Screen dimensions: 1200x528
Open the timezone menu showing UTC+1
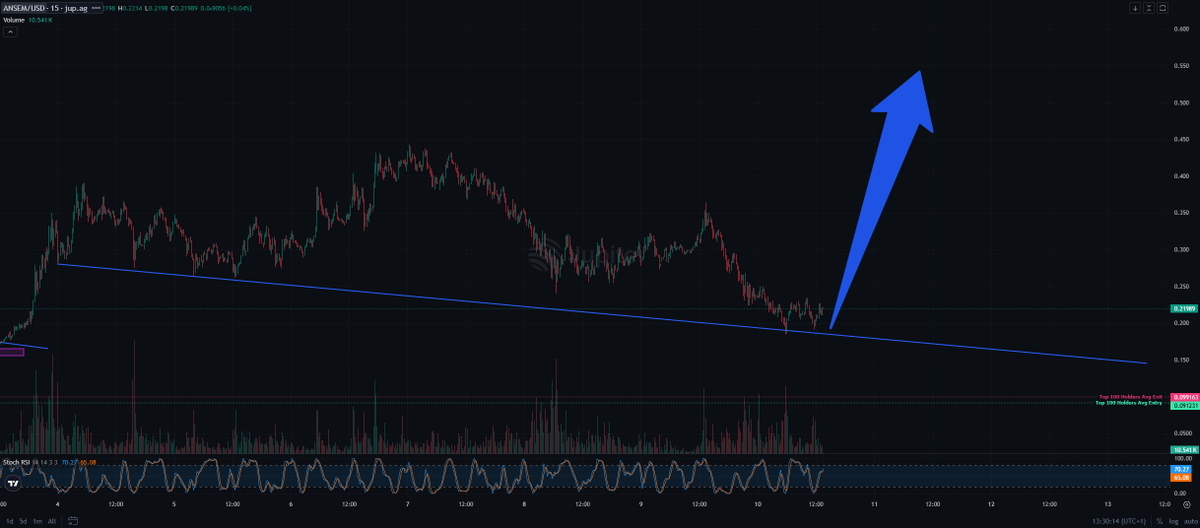point(1121,521)
